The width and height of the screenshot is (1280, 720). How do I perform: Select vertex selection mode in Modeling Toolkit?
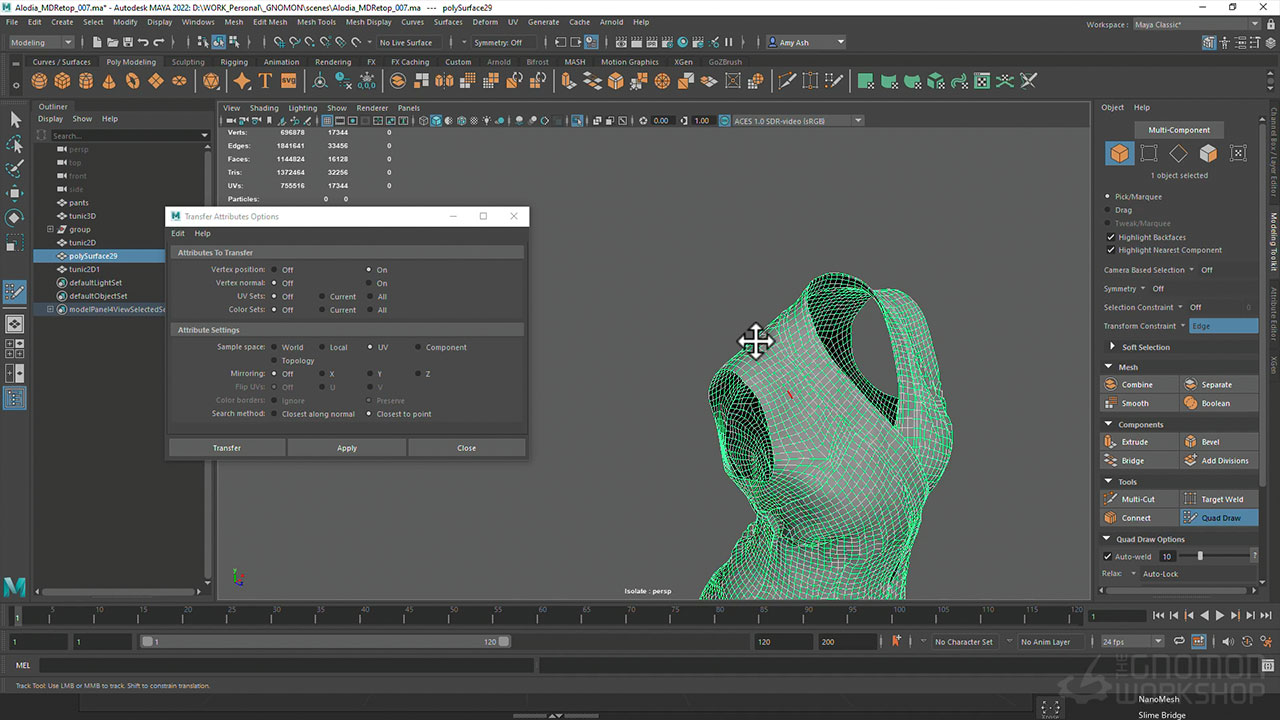pos(1148,153)
